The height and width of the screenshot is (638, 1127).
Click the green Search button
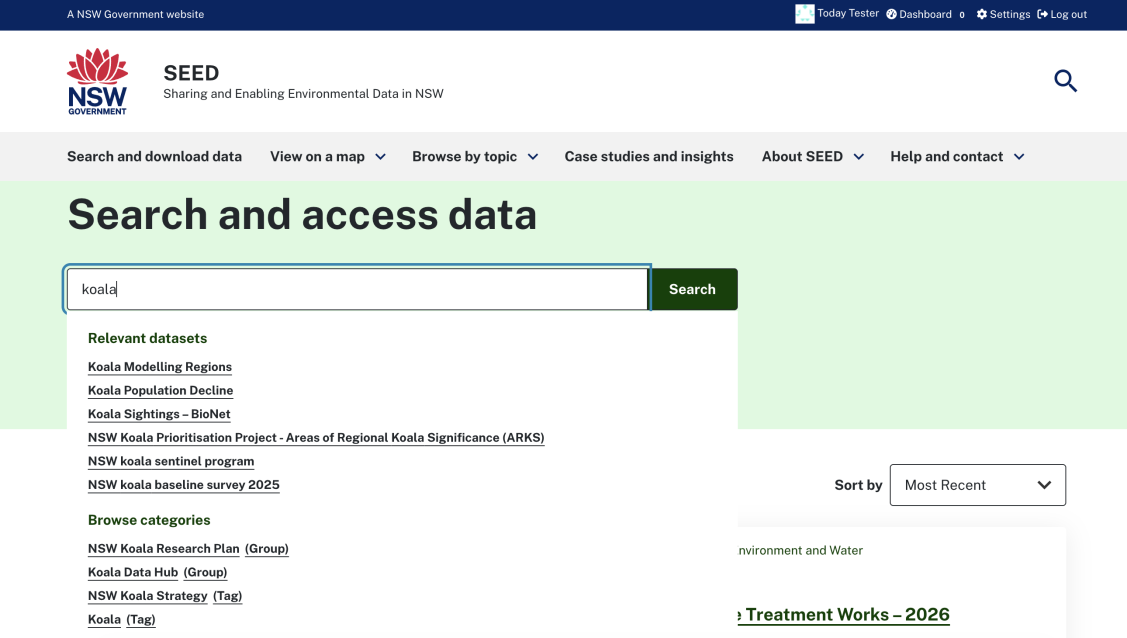pos(693,289)
